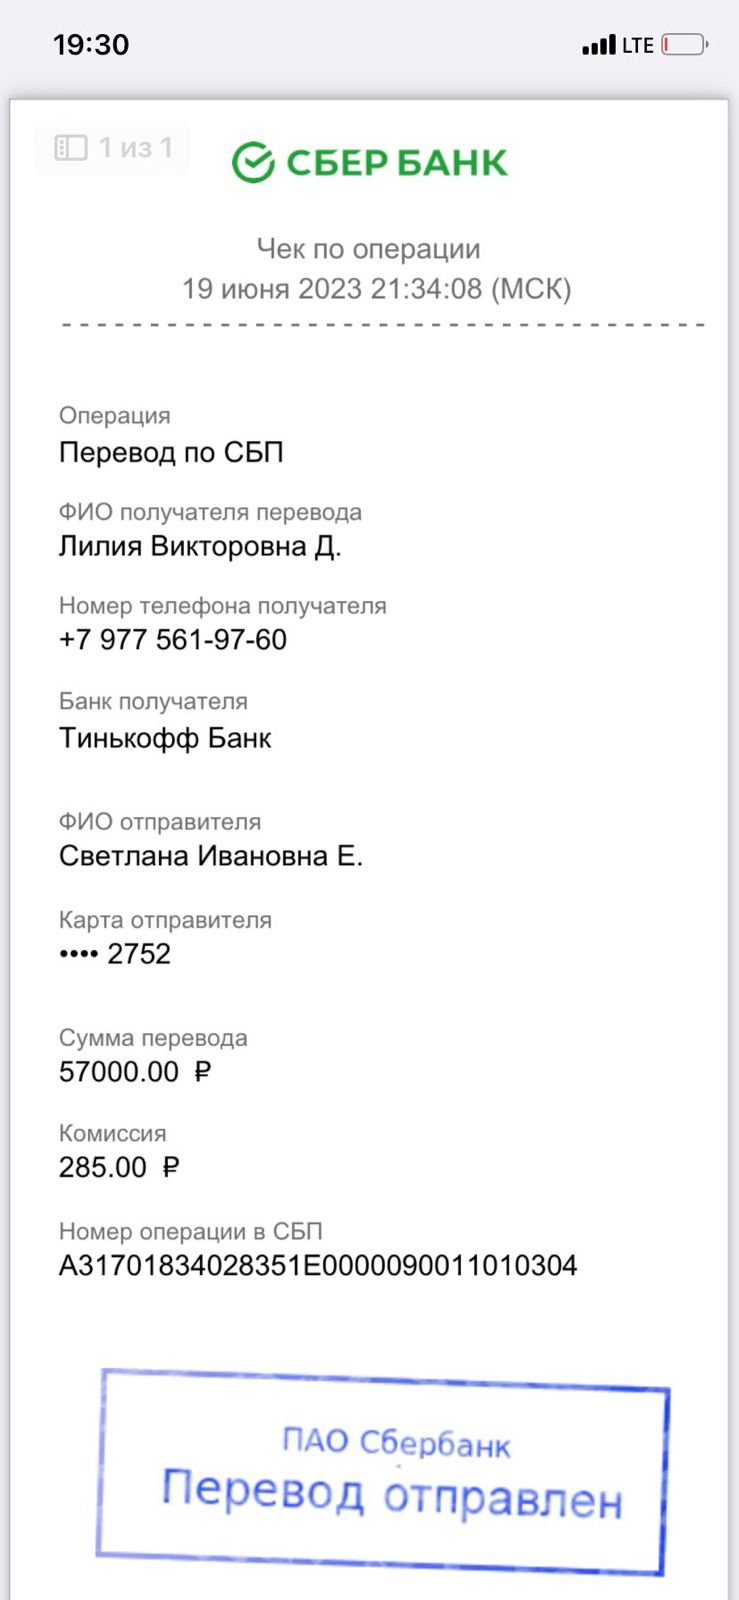This screenshot has height=1600, width=739.
Task: Click the receipt date "19 июня 2023 21:34:08"
Action: click(x=376, y=289)
